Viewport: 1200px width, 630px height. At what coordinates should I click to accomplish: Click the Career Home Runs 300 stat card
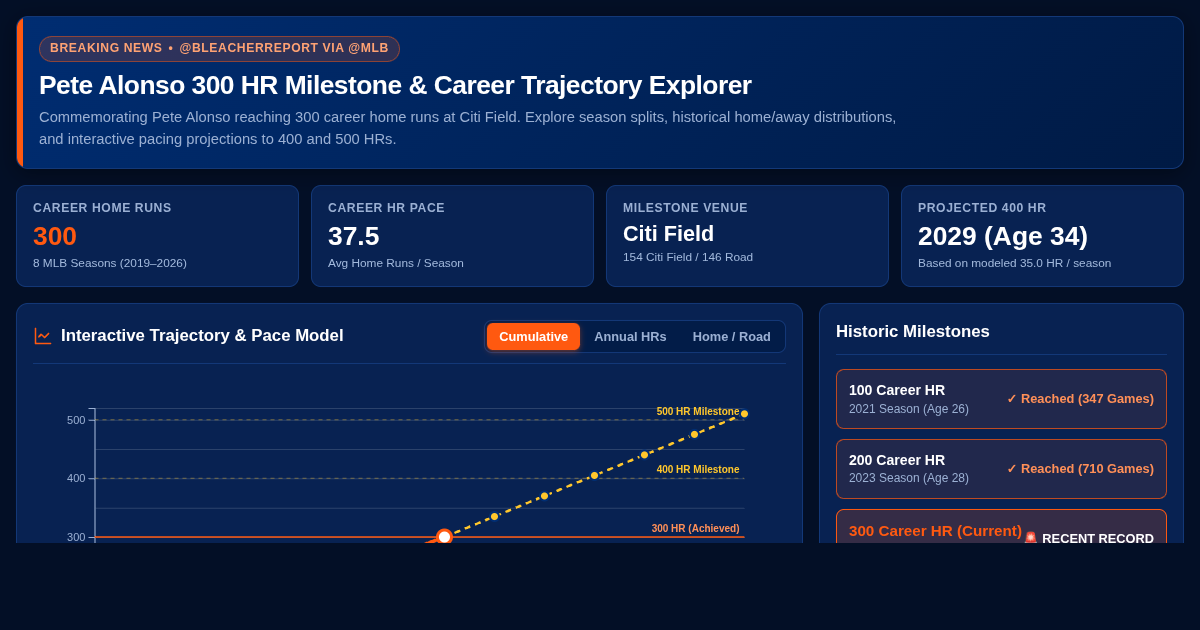click(x=157, y=236)
